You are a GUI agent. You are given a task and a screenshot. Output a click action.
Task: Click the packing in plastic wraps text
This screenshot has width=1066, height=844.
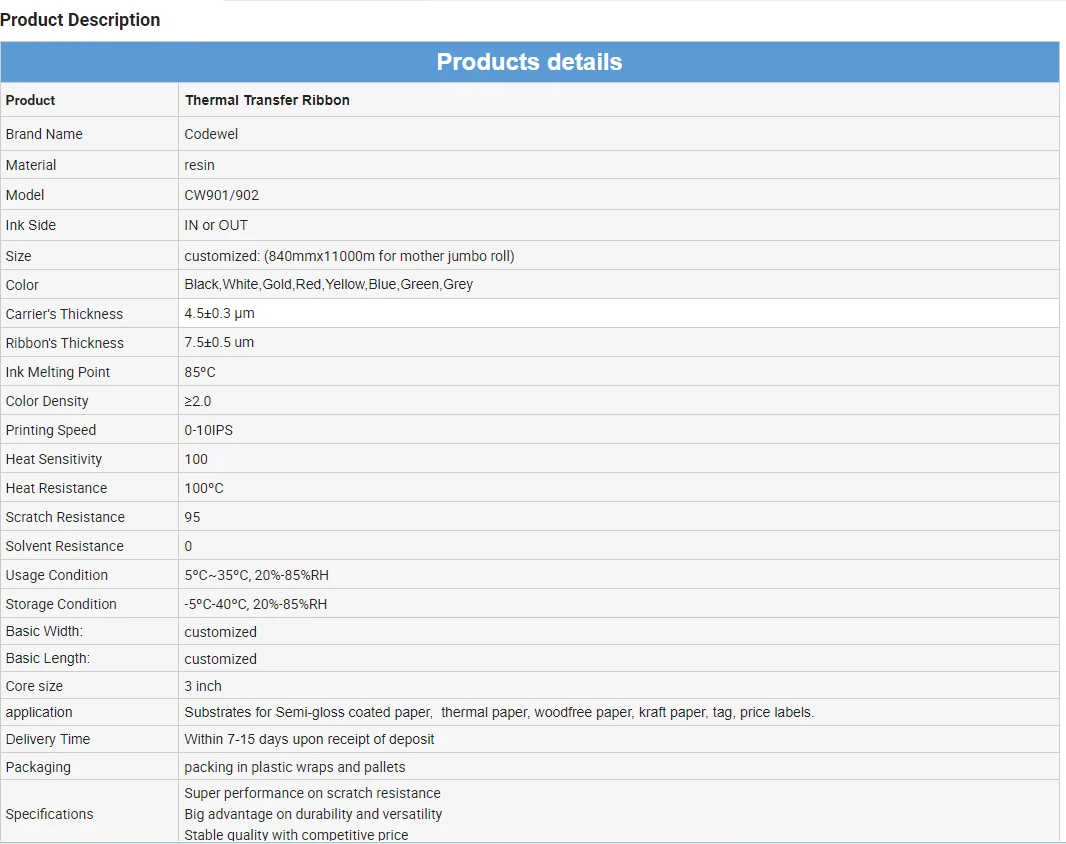click(294, 767)
